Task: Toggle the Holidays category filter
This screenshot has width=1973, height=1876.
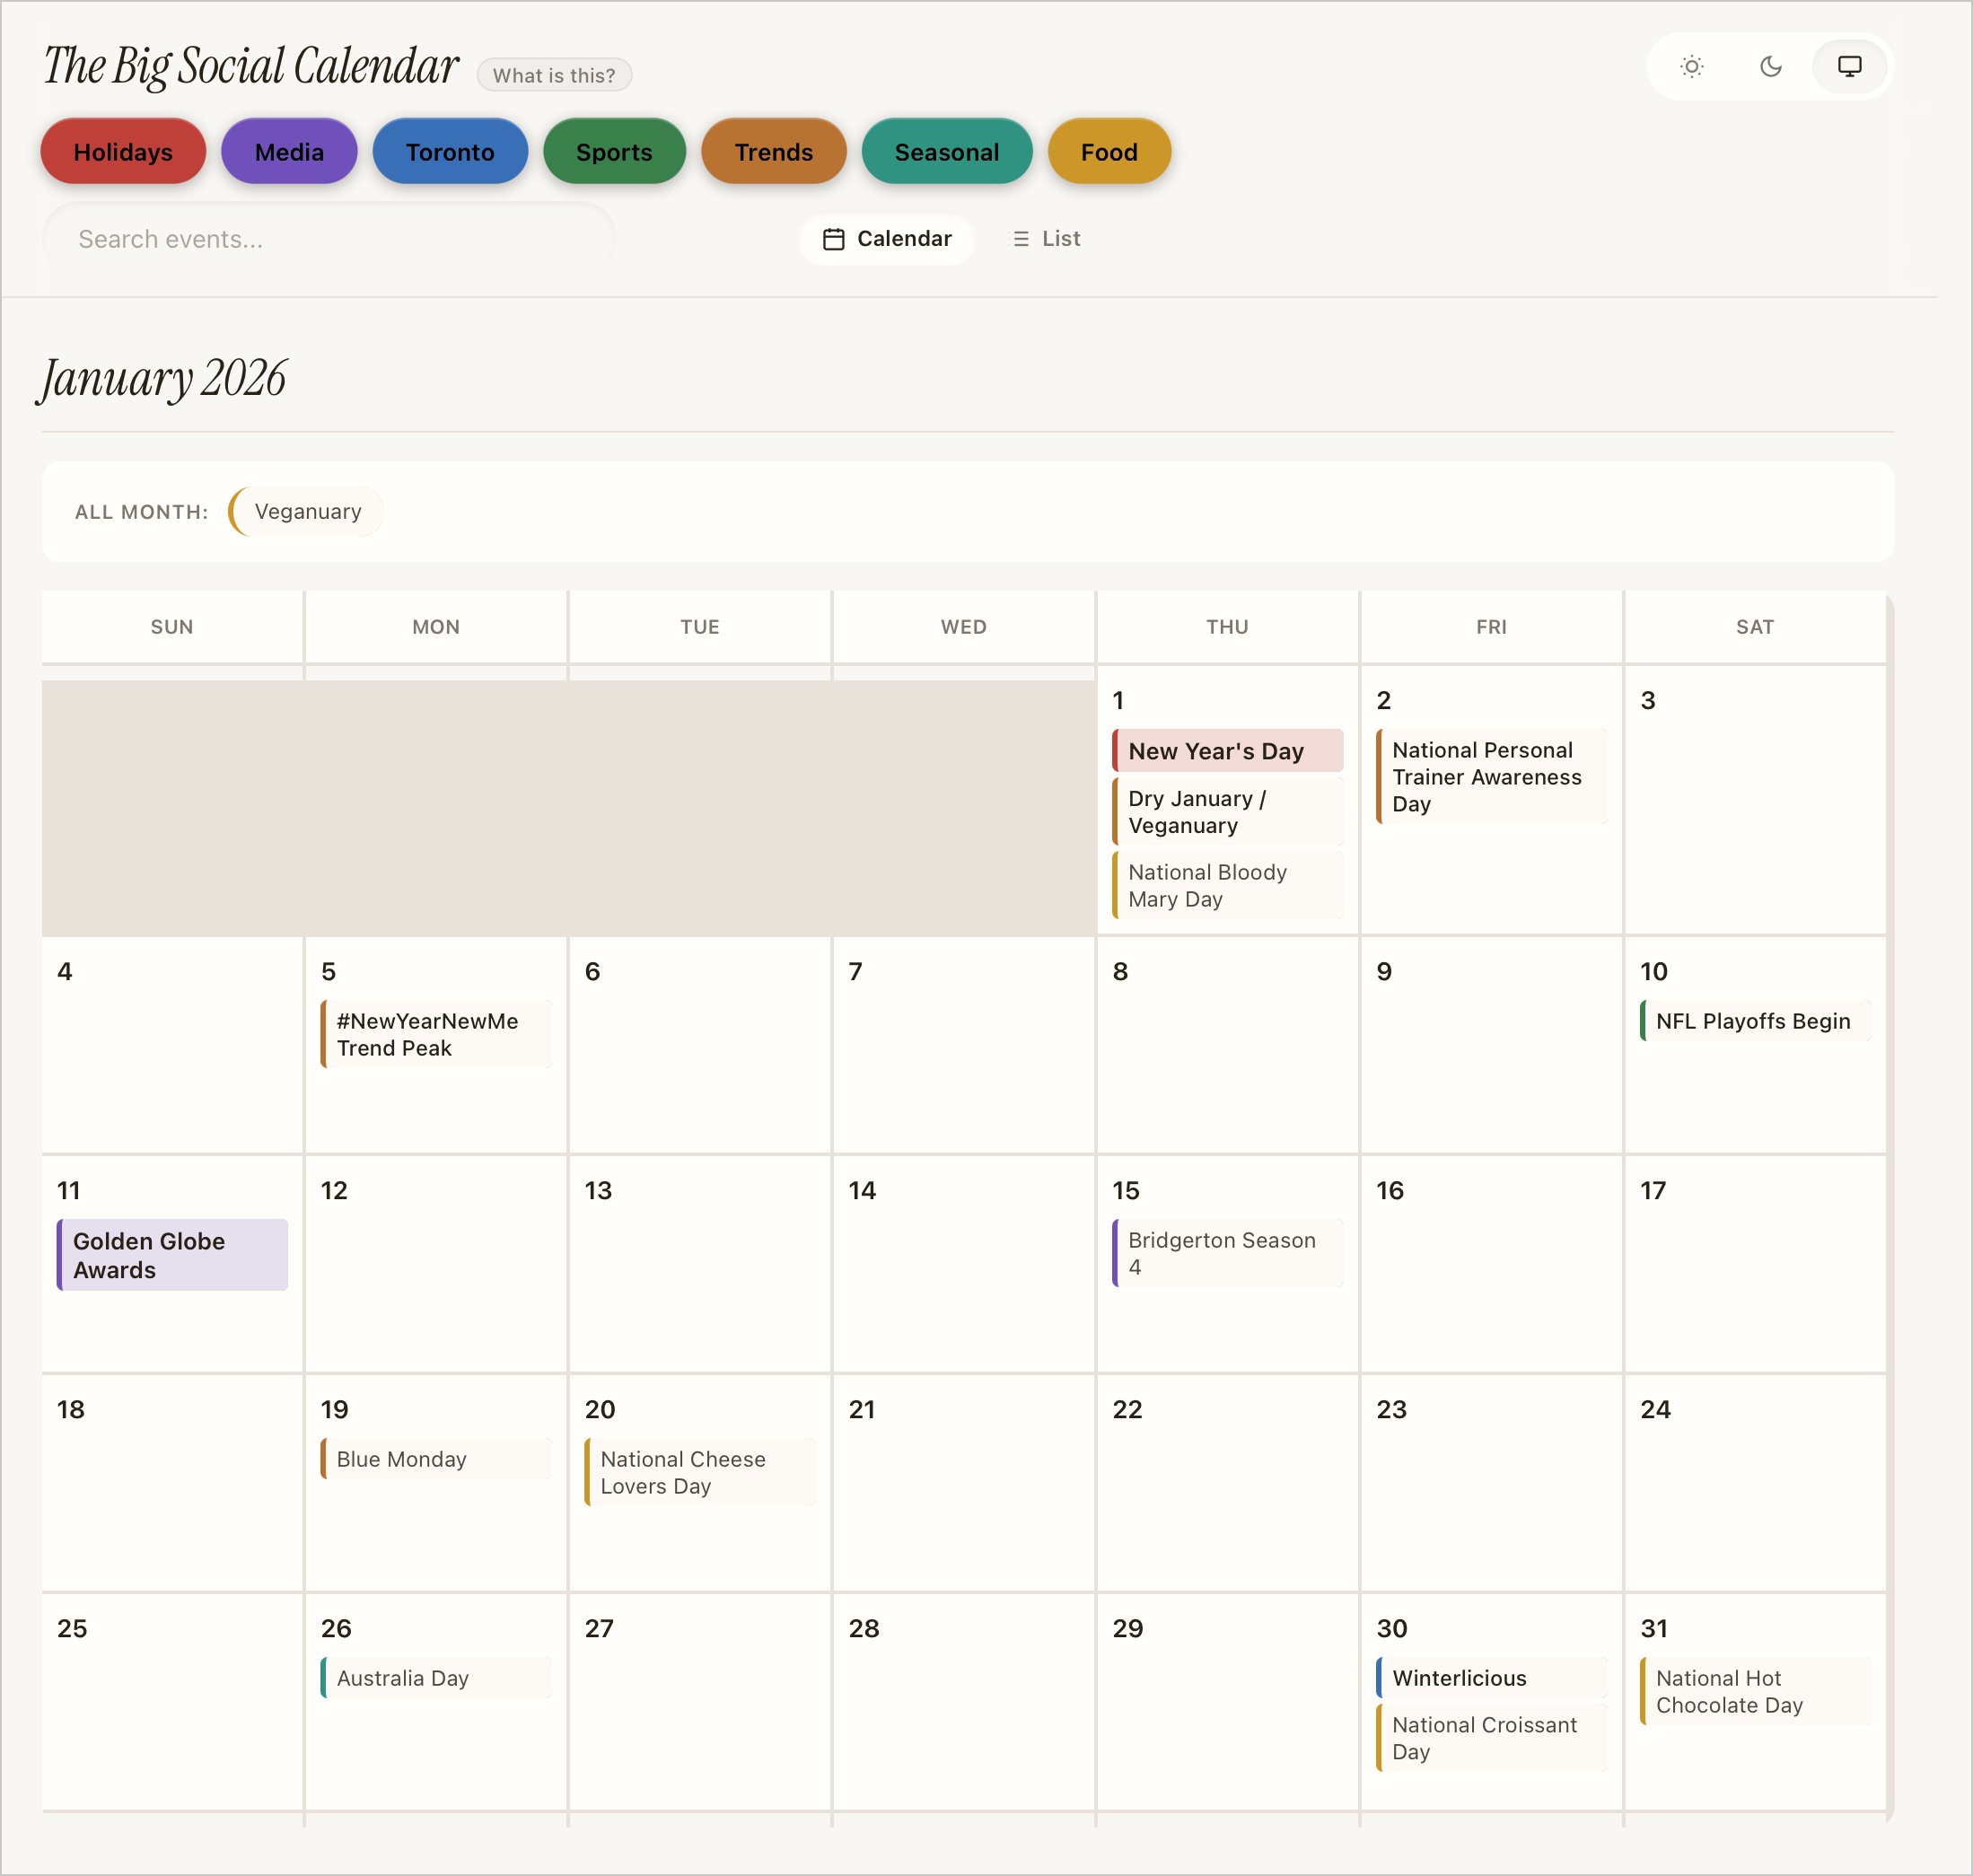Action: click(x=122, y=151)
